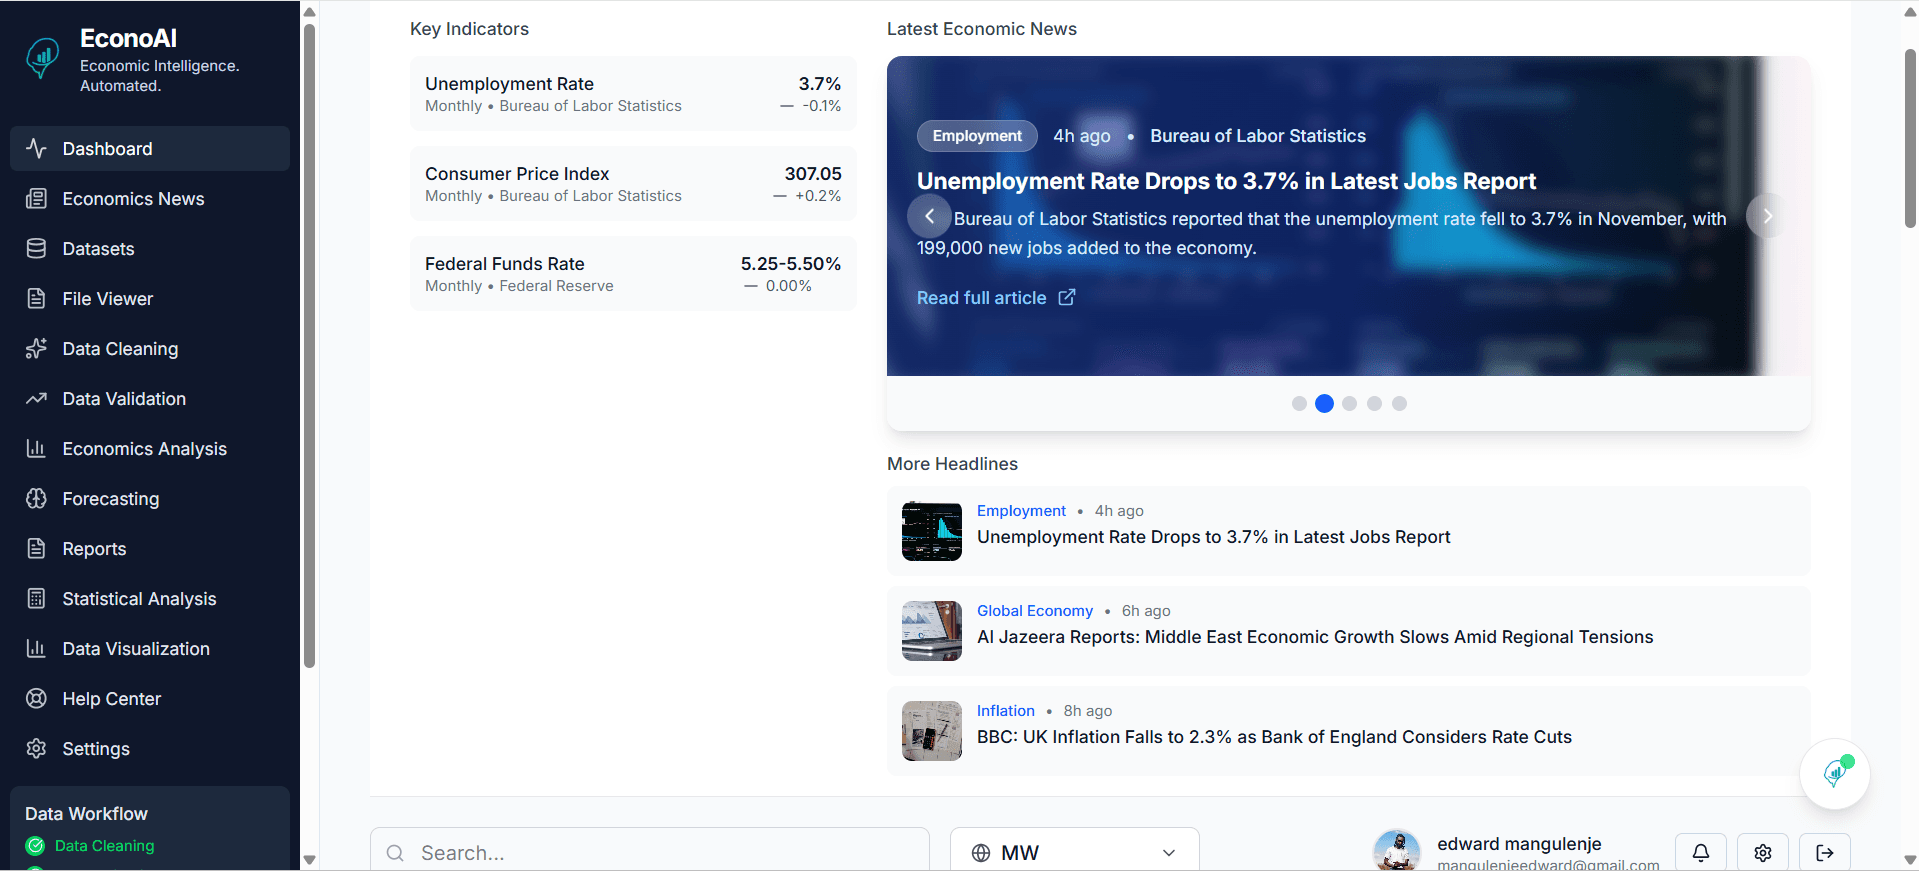Screen dimensions: 1919x871
Task: Click the globe icon in region selector
Action: point(981,853)
